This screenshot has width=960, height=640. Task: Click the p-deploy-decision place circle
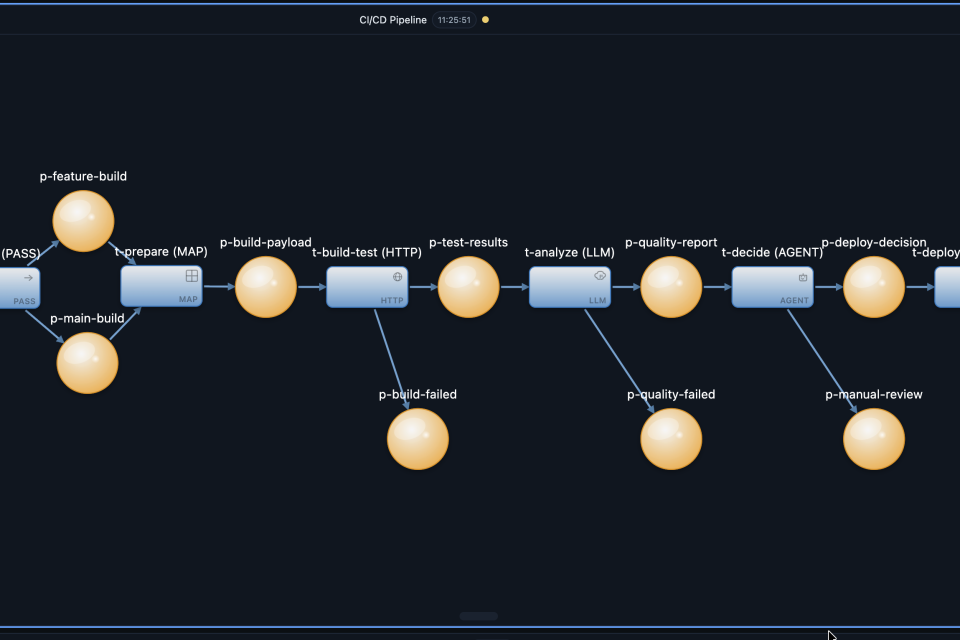[x=874, y=287]
